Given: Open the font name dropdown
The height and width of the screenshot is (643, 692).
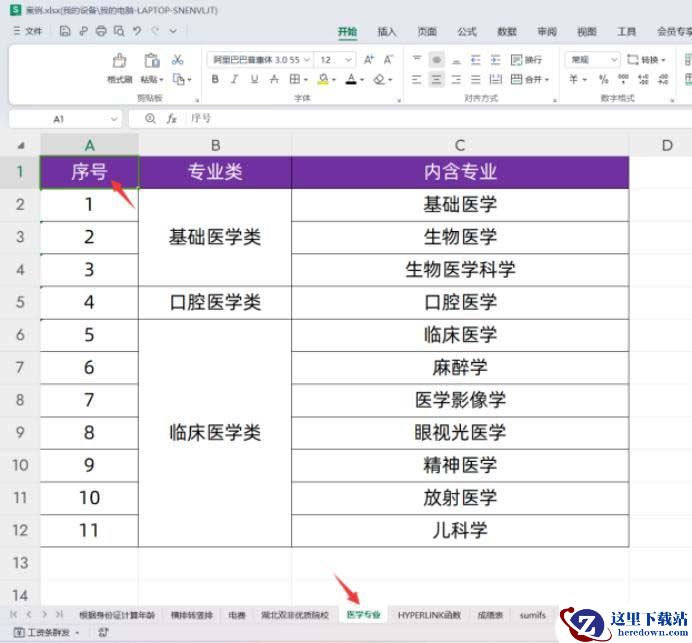Looking at the screenshot, I should click(x=257, y=60).
